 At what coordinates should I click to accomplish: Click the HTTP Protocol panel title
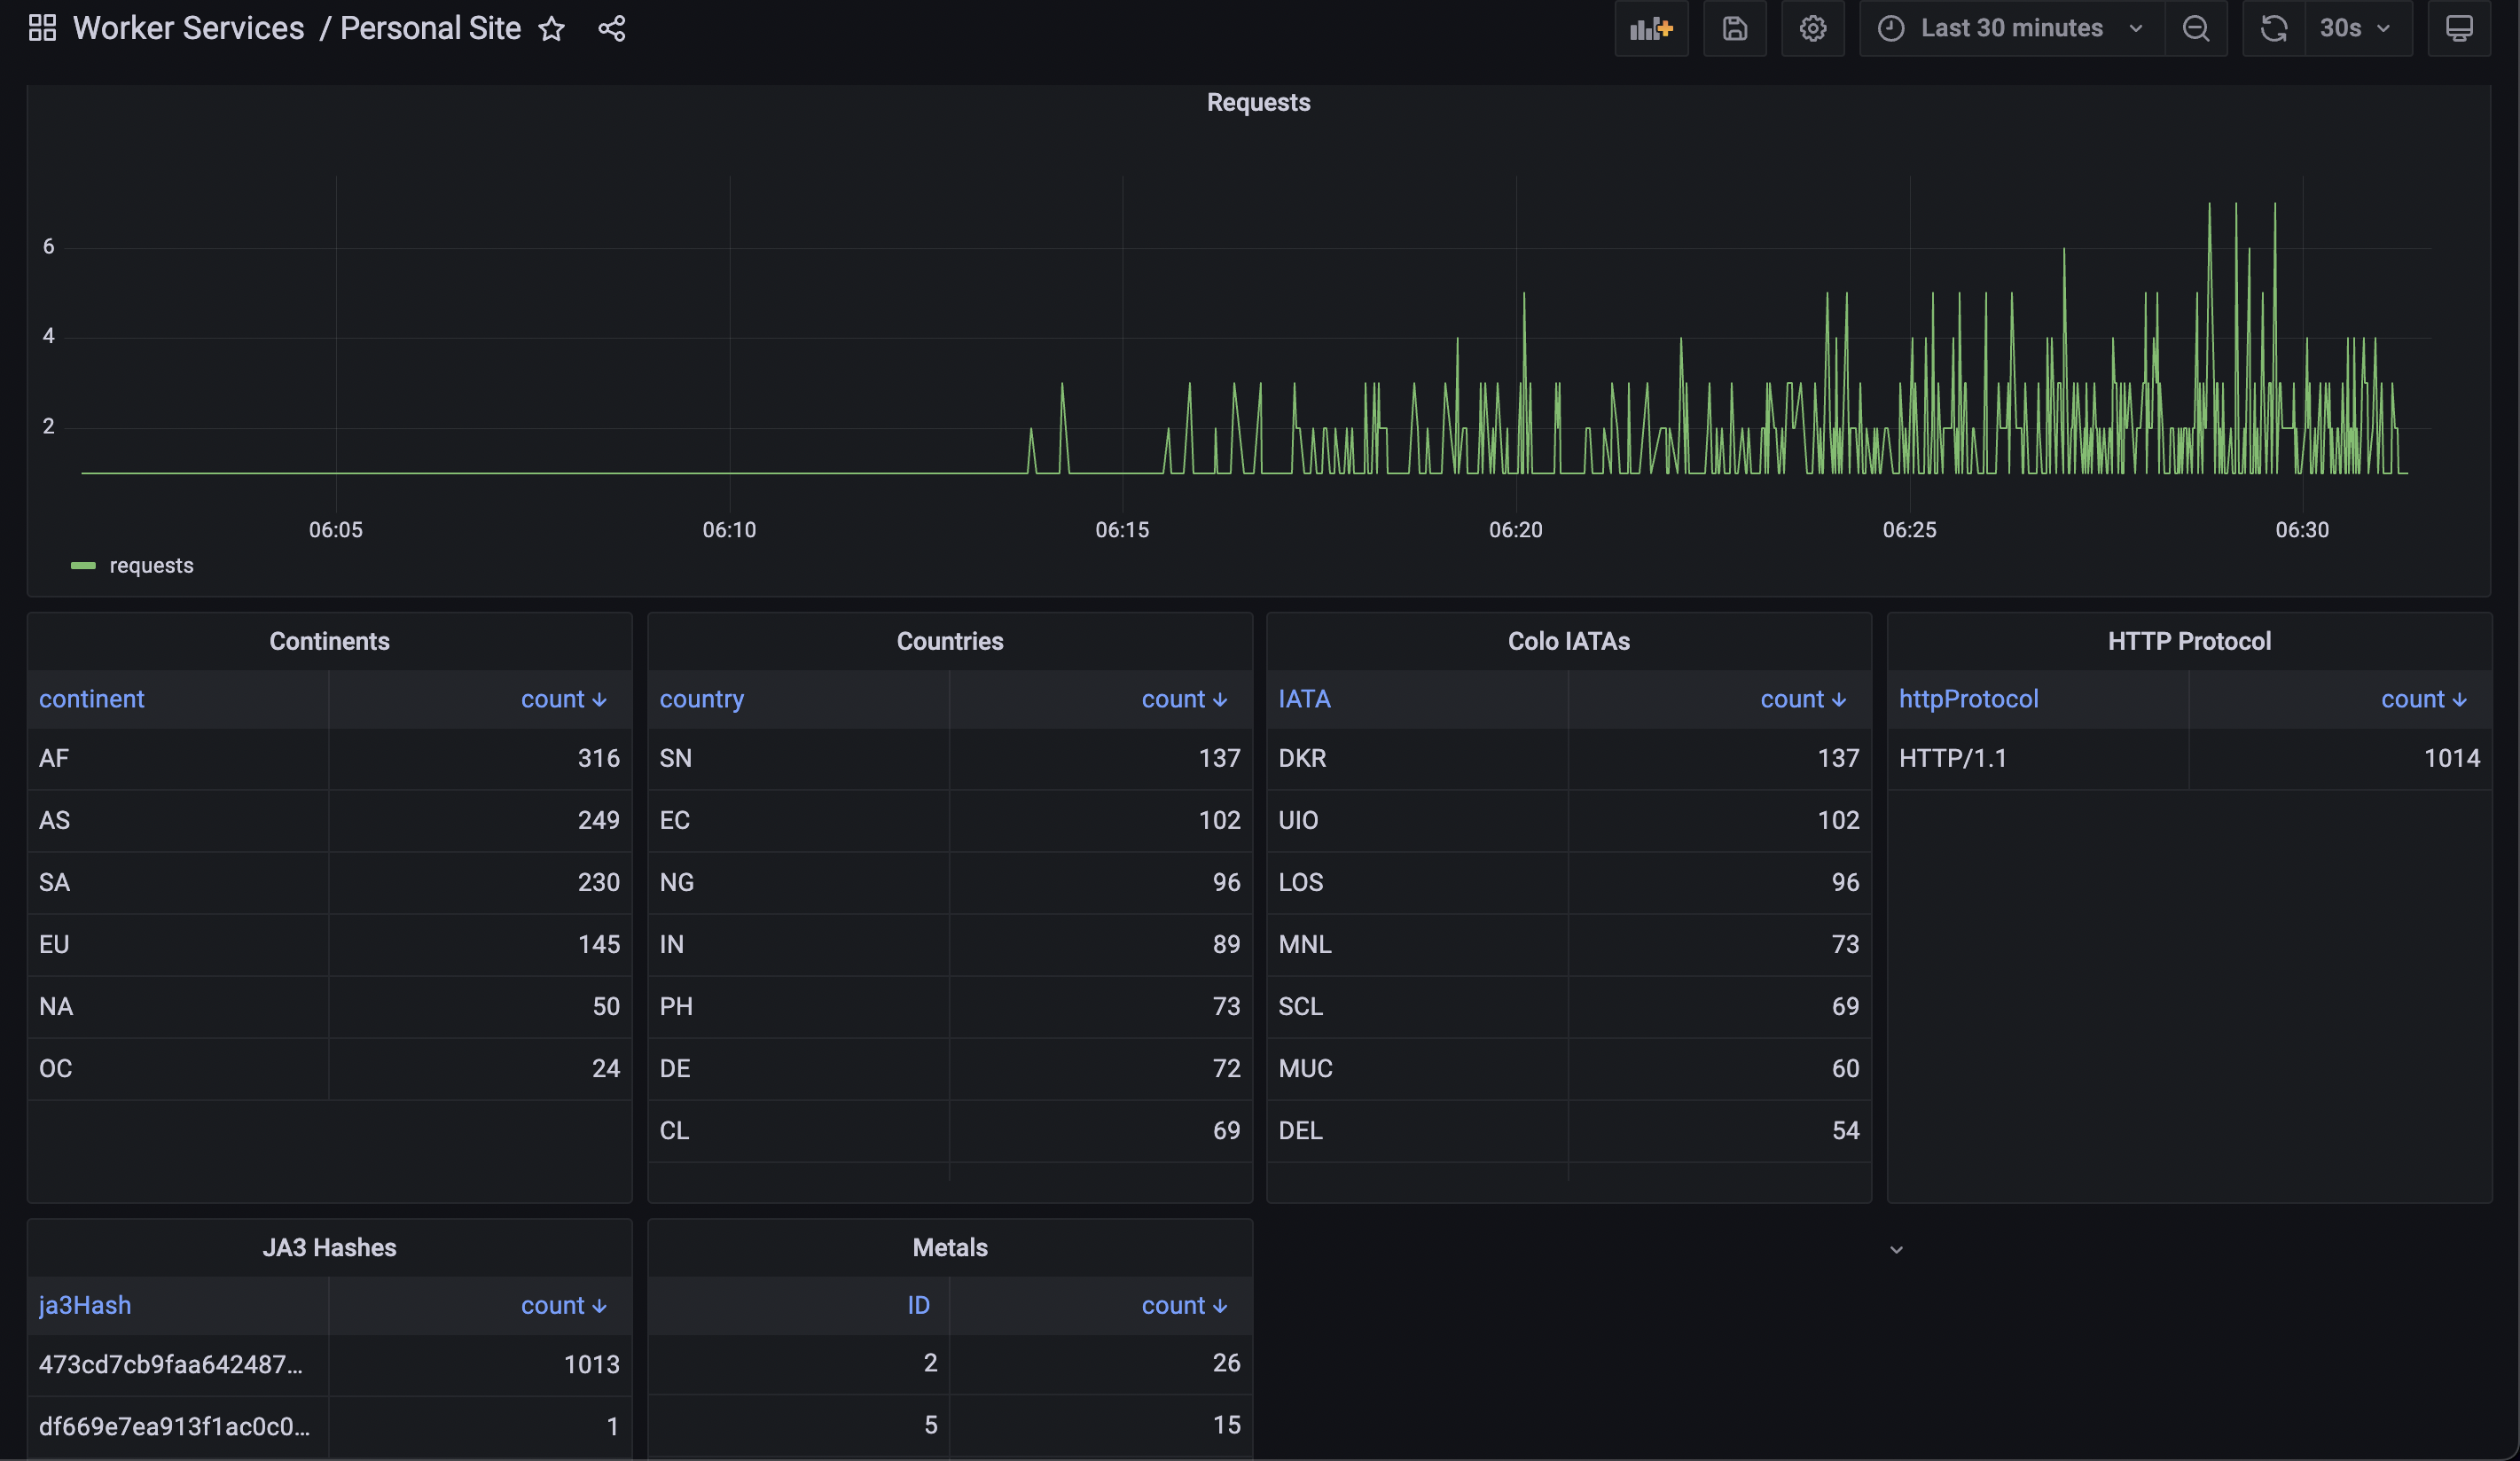[x=2188, y=642]
